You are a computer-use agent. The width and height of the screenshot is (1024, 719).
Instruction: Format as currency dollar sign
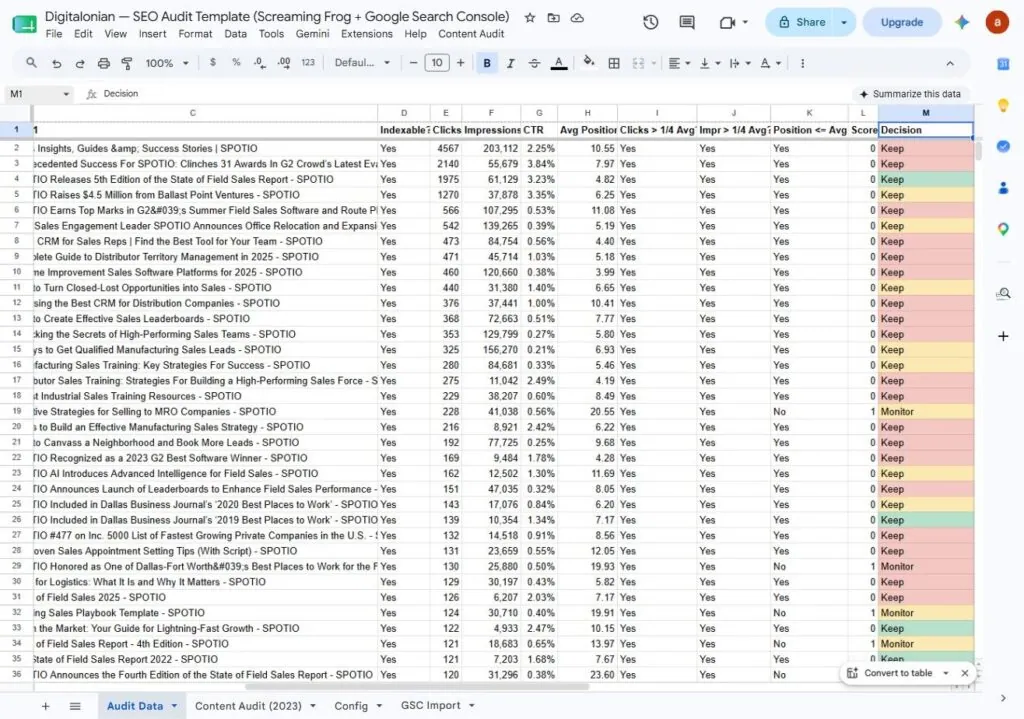click(x=212, y=63)
